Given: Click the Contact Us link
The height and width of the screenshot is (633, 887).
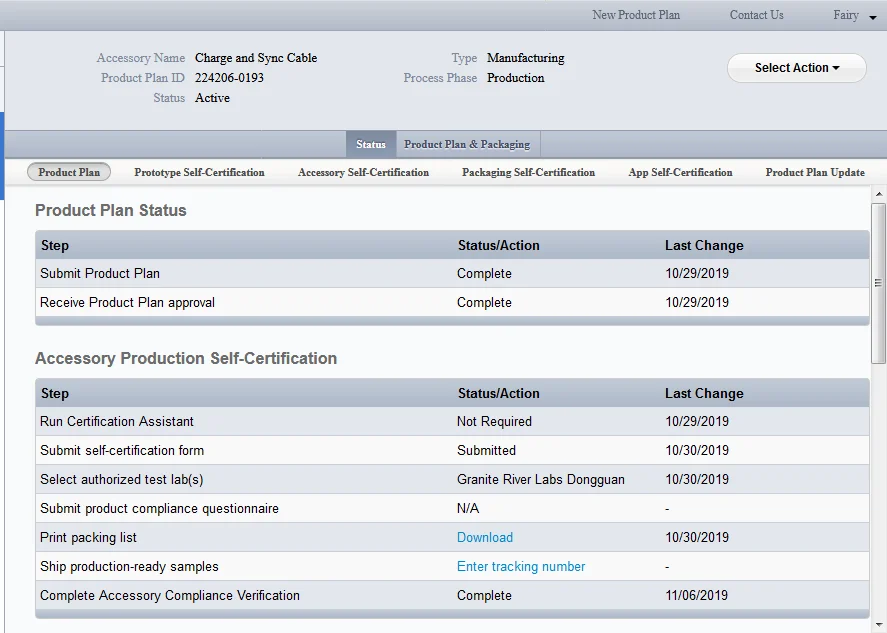Looking at the screenshot, I should (x=756, y=15).
